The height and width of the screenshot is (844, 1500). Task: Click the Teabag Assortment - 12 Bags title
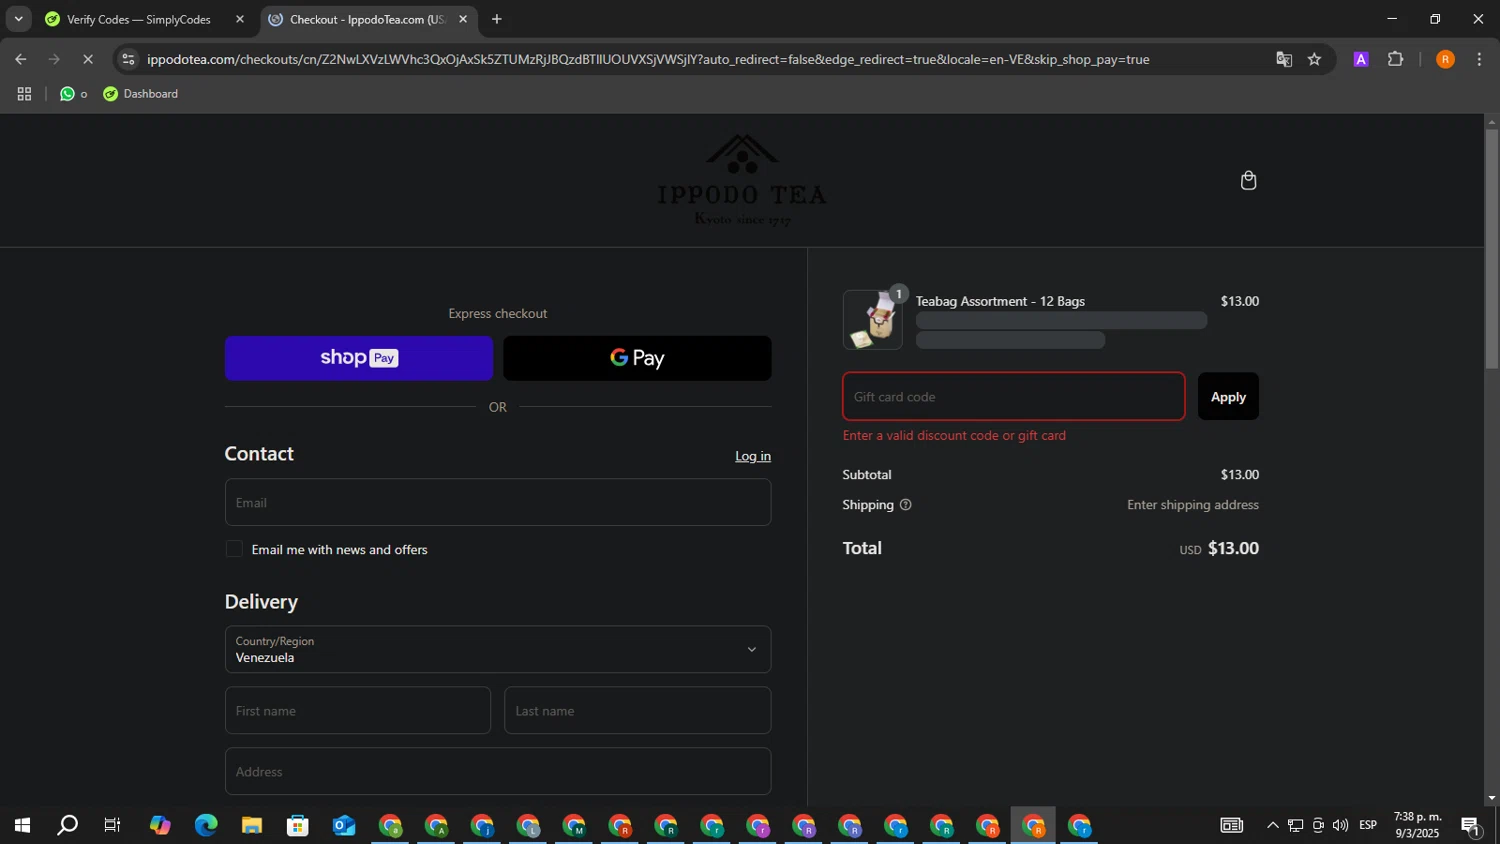click(1000, 301)
